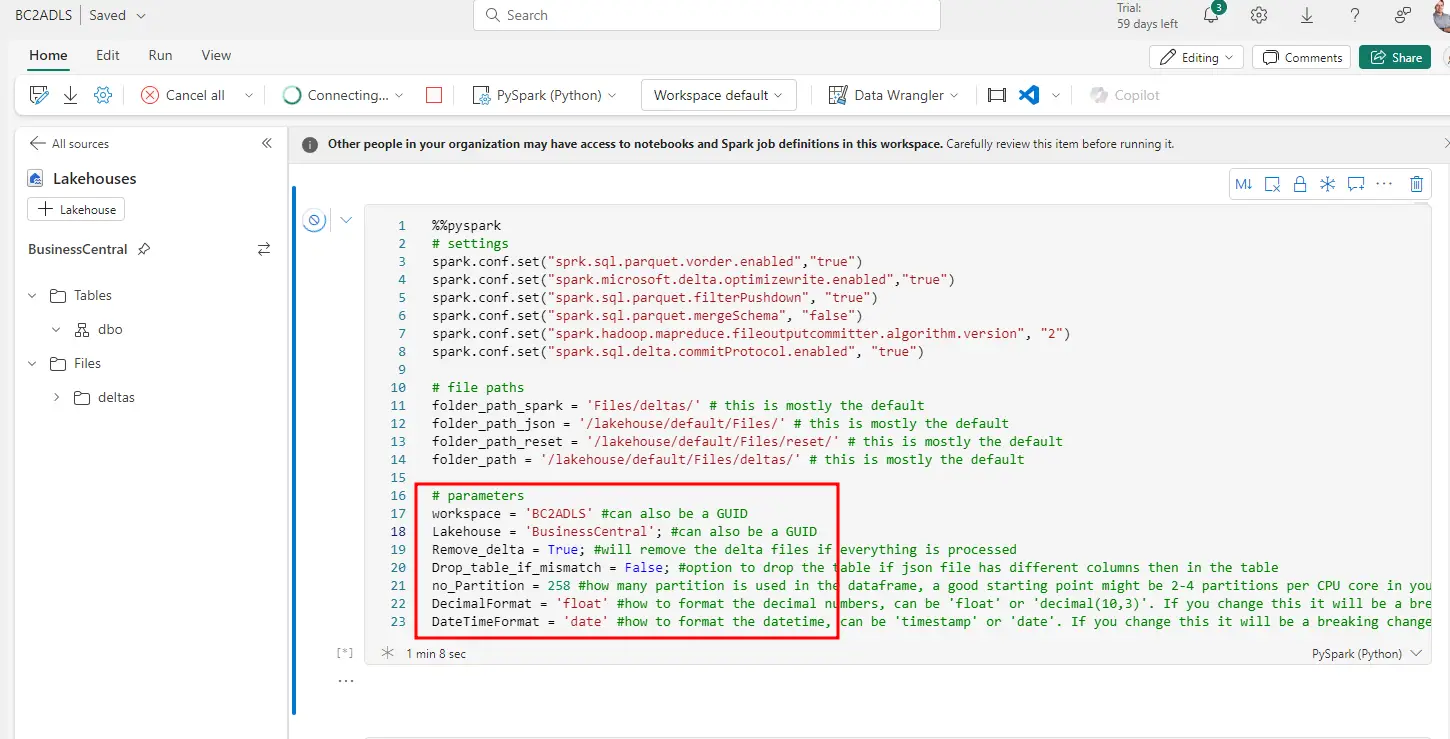The height and width of the screenshot is (739, 1450).
Task: Open the help question mark
Action: 1355,15
